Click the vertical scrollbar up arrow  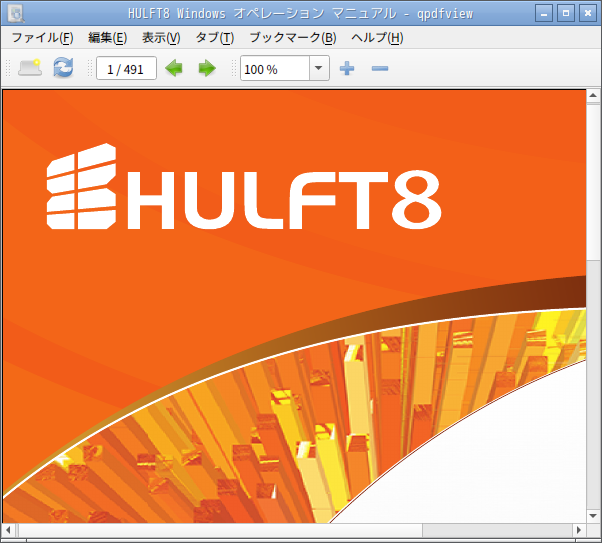(593, 95)
